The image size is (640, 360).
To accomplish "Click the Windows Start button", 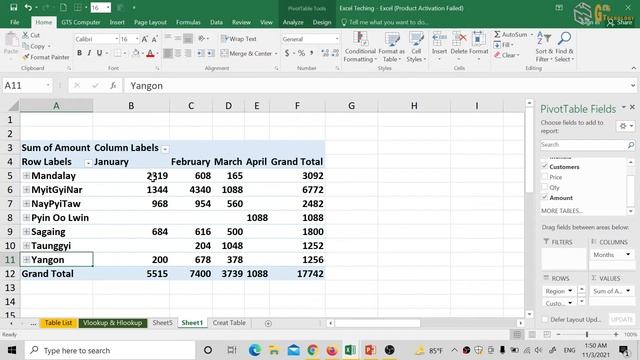I will click(x=11, y=350).
